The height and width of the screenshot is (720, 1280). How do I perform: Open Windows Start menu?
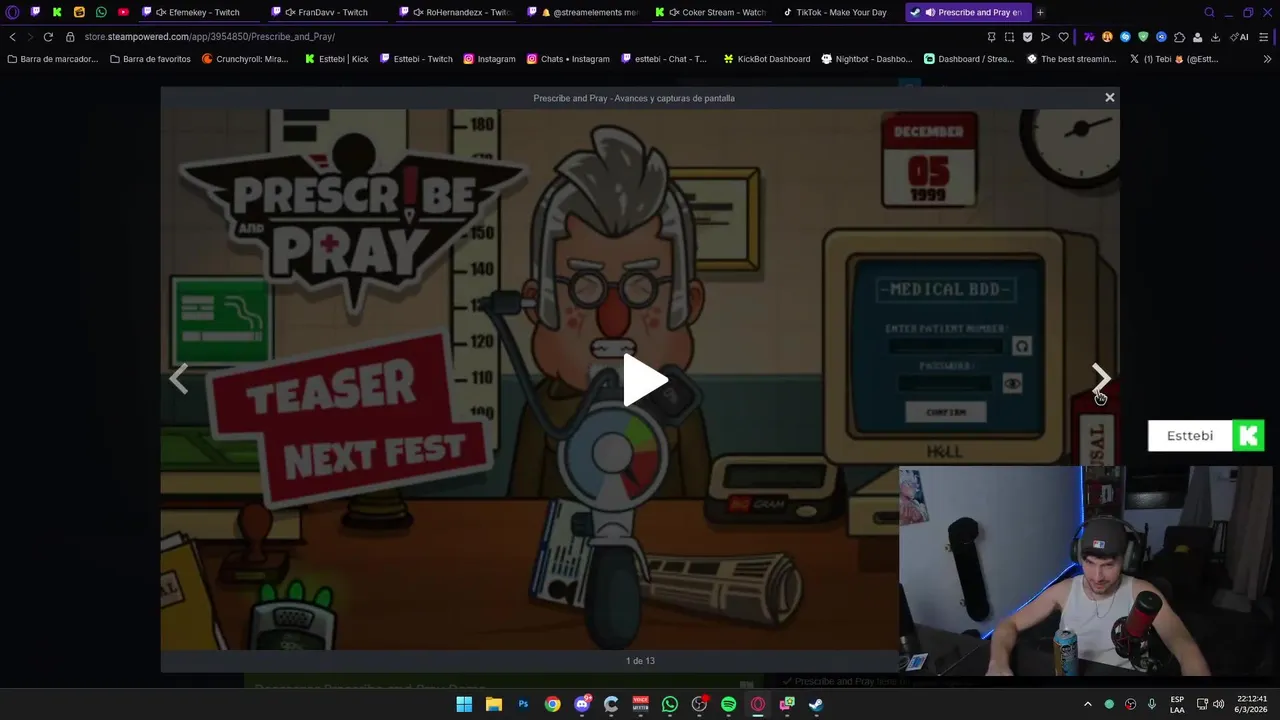pyautogui.click(x=464, y=704)
